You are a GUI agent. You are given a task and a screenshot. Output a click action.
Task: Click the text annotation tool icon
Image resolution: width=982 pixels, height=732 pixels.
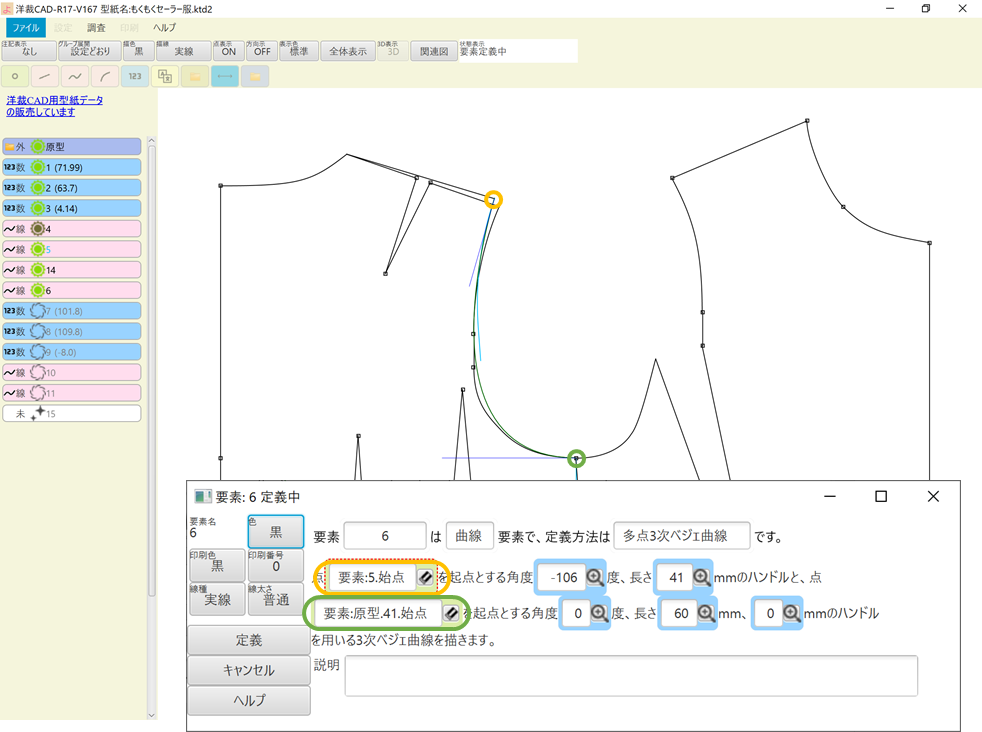pos(164,76)
